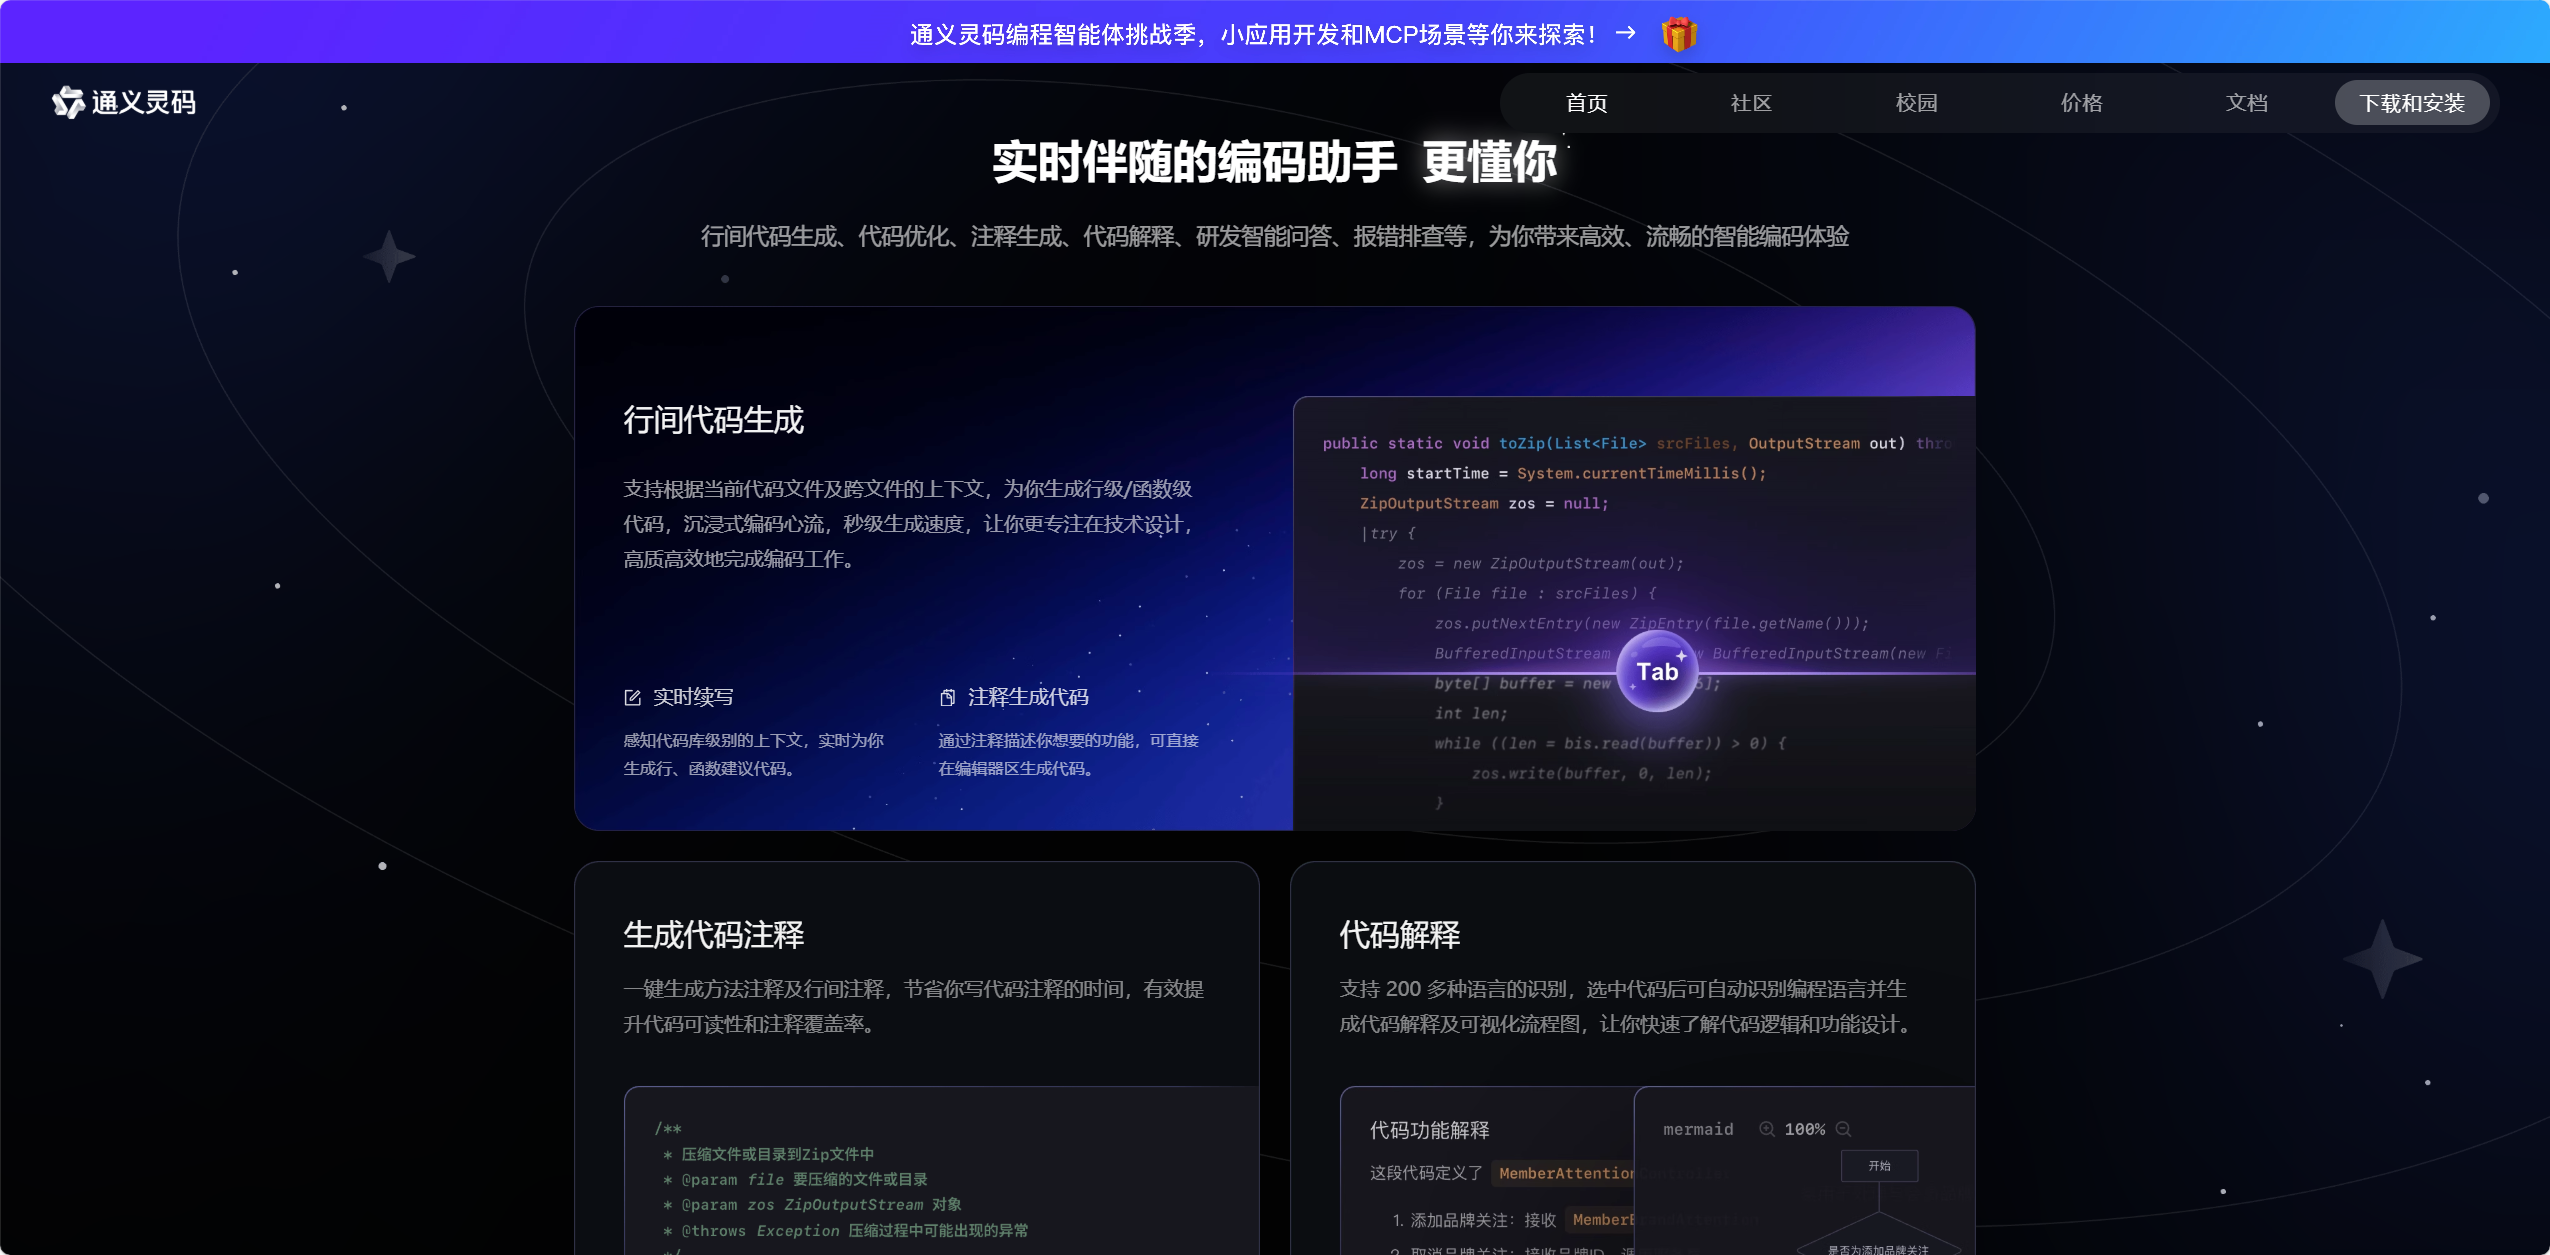Click the 行间代码生成 card heading
This screenshot has width=2550, height=1255.
click(x=714, y=420)
